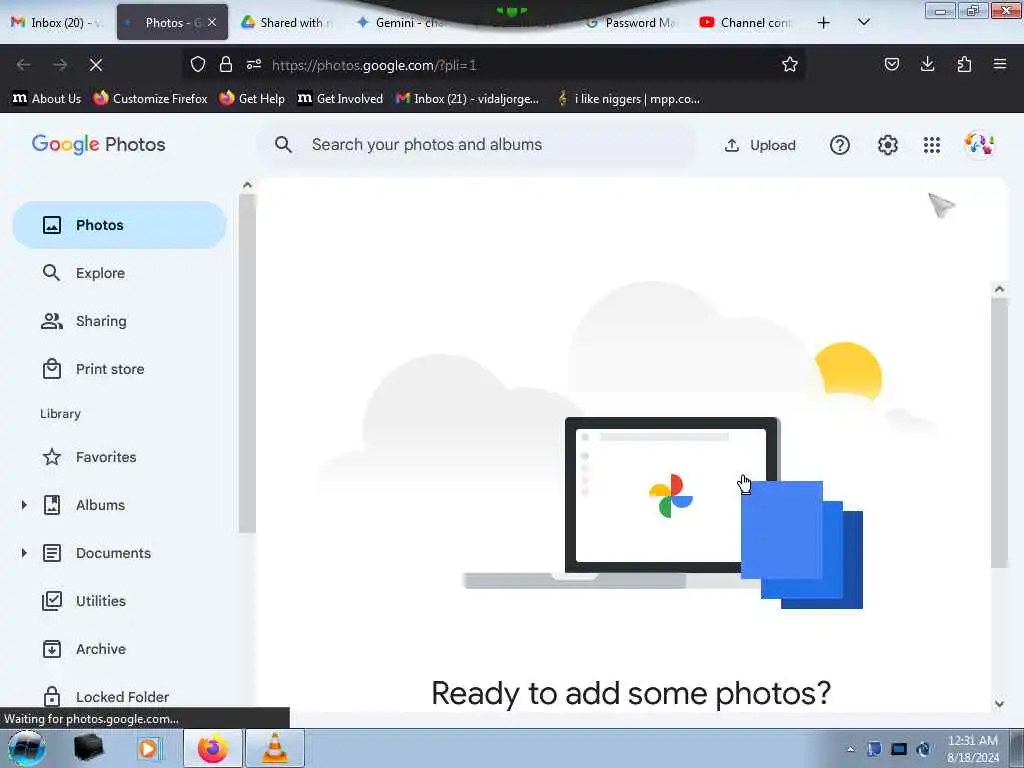The width and height of the screenshot is (1024, 768).
Task: Click the main content scroll down arrow
Action: click(999, 703)
